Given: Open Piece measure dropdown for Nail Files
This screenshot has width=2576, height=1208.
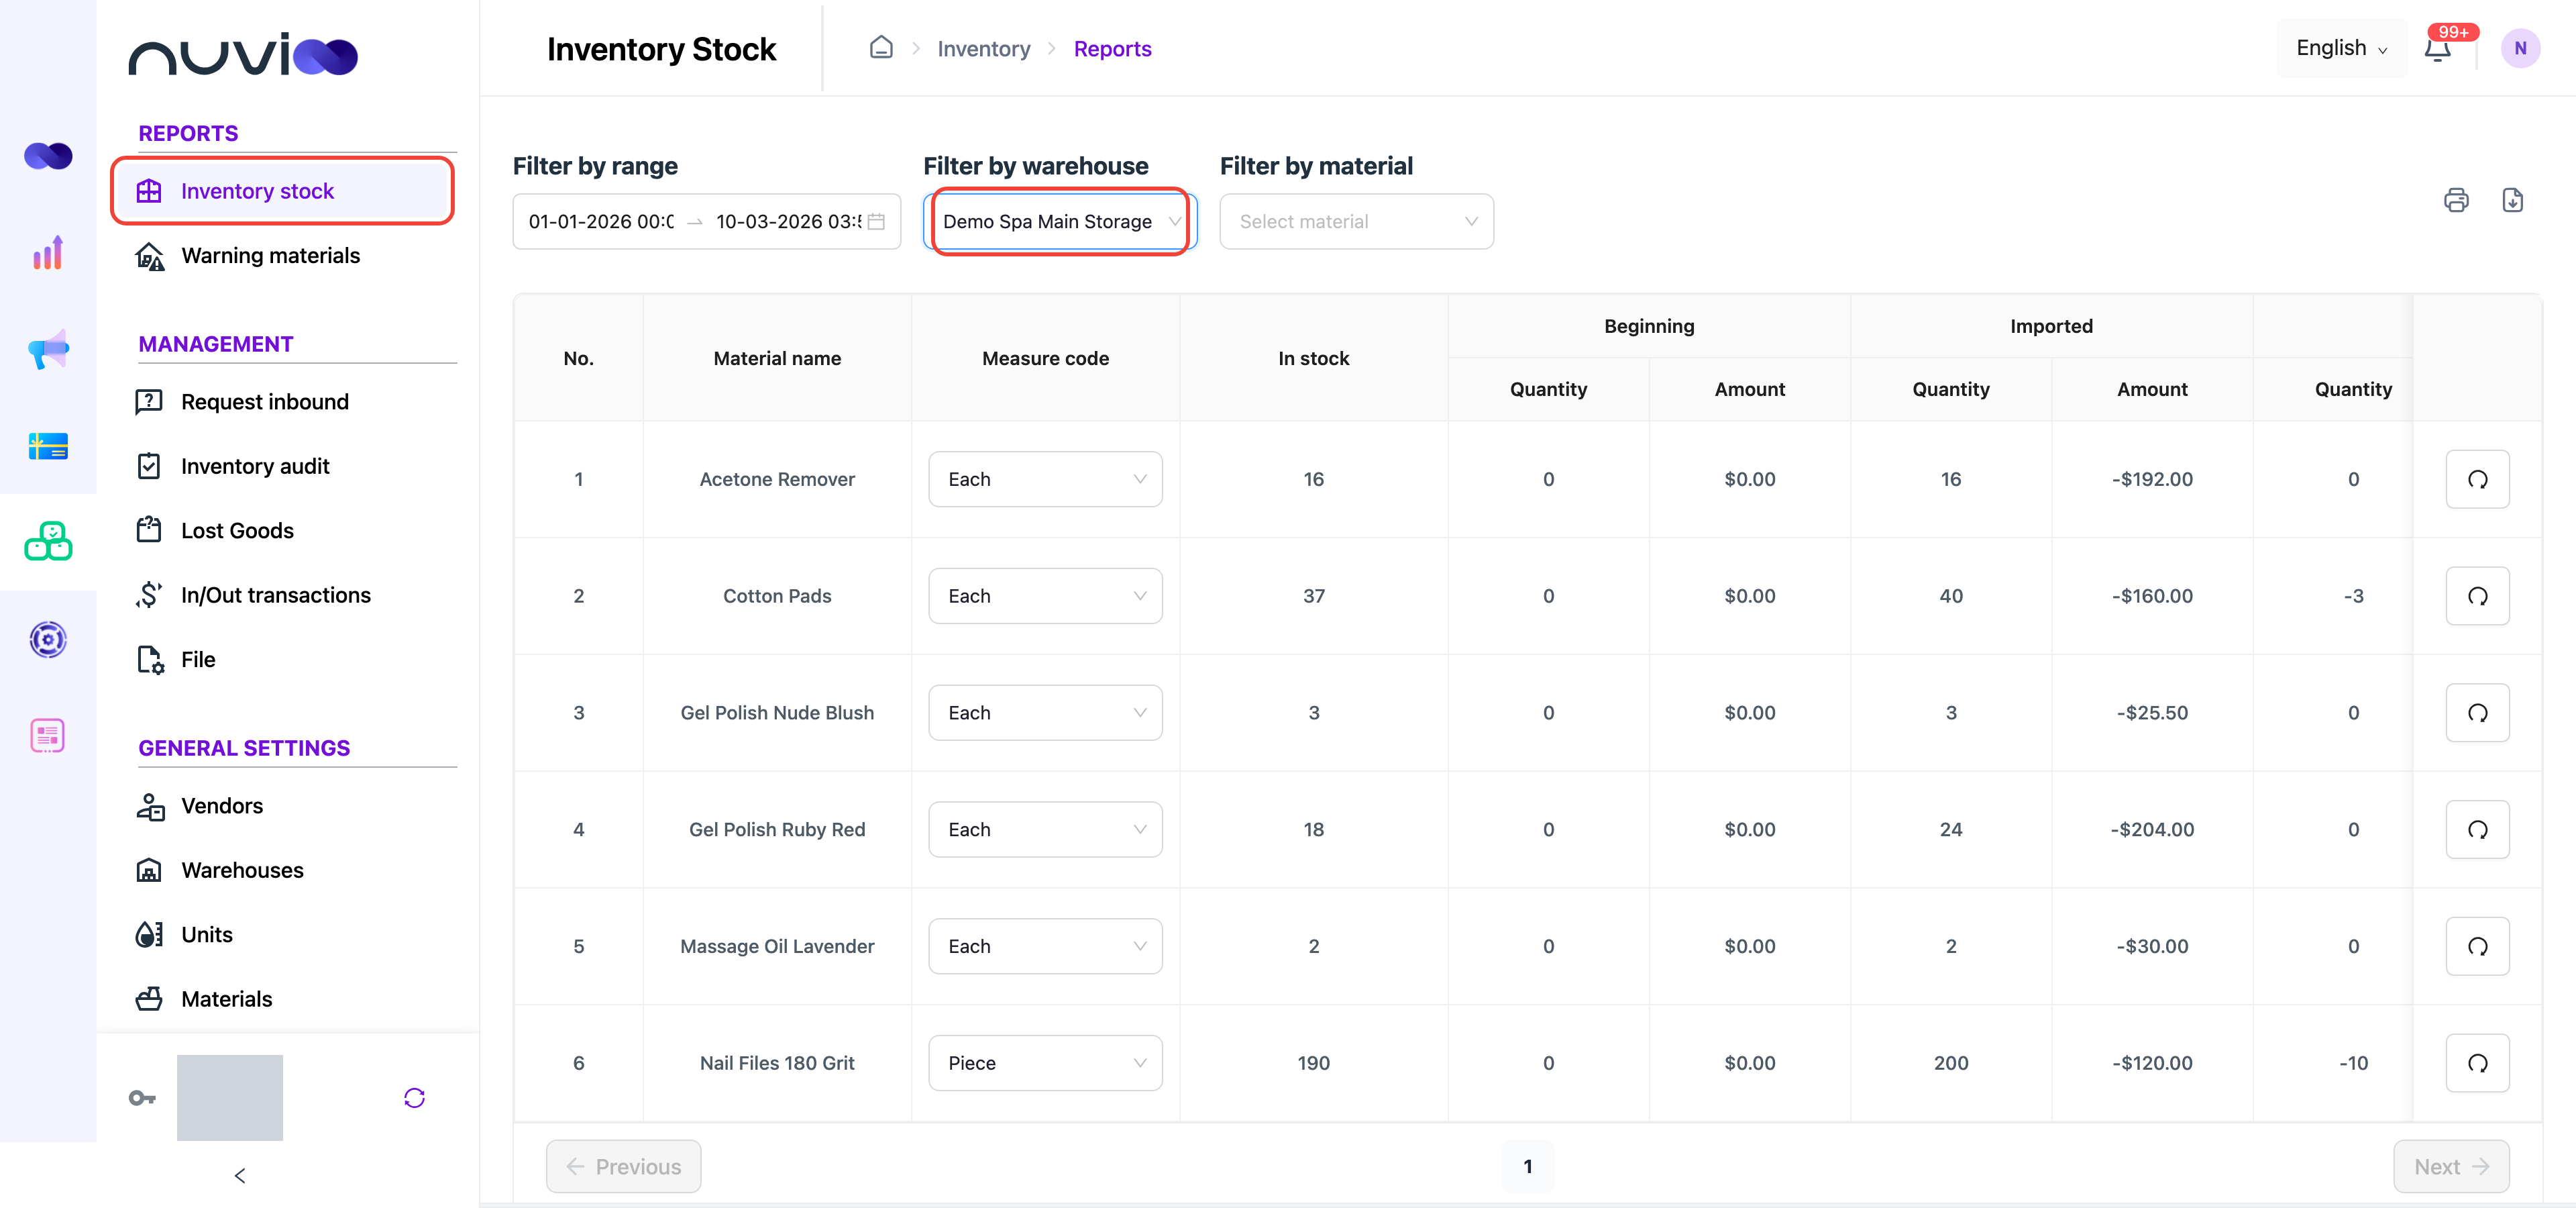Looking at the screenshot, I should (1045, 1063).
